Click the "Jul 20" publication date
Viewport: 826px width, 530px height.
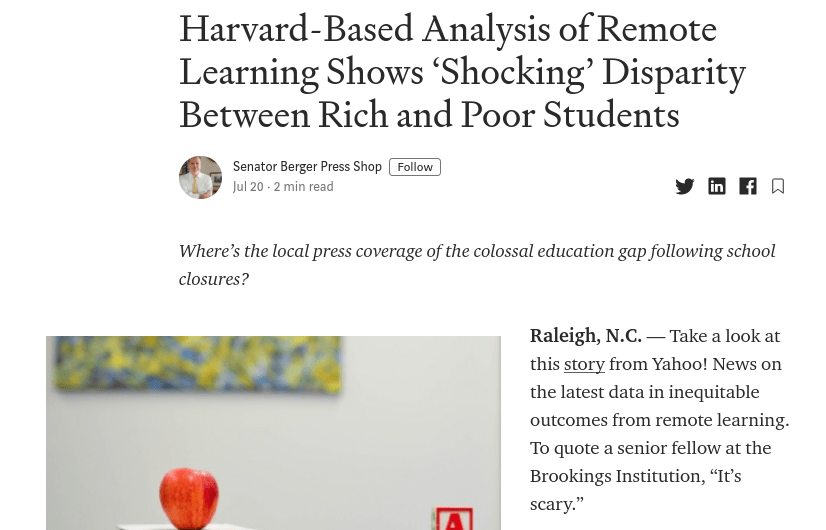pyautogui.click(x=248, y=187)
